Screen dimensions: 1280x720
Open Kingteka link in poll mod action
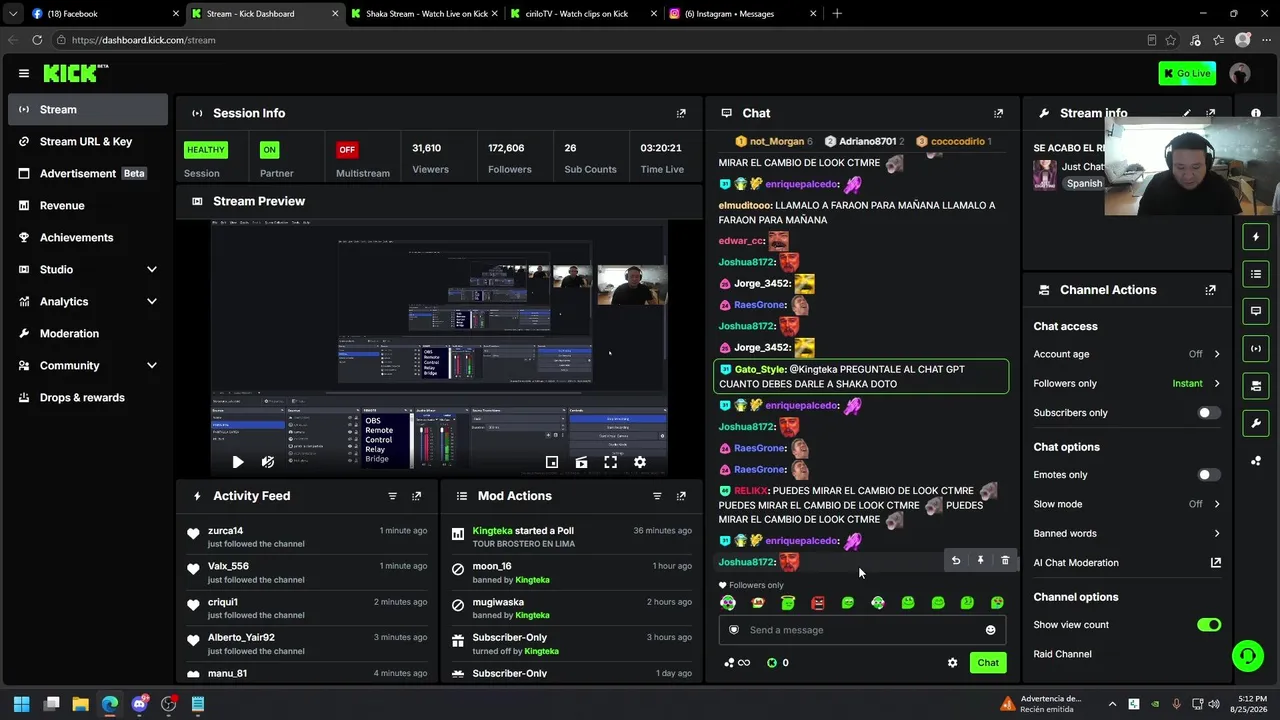492,531
